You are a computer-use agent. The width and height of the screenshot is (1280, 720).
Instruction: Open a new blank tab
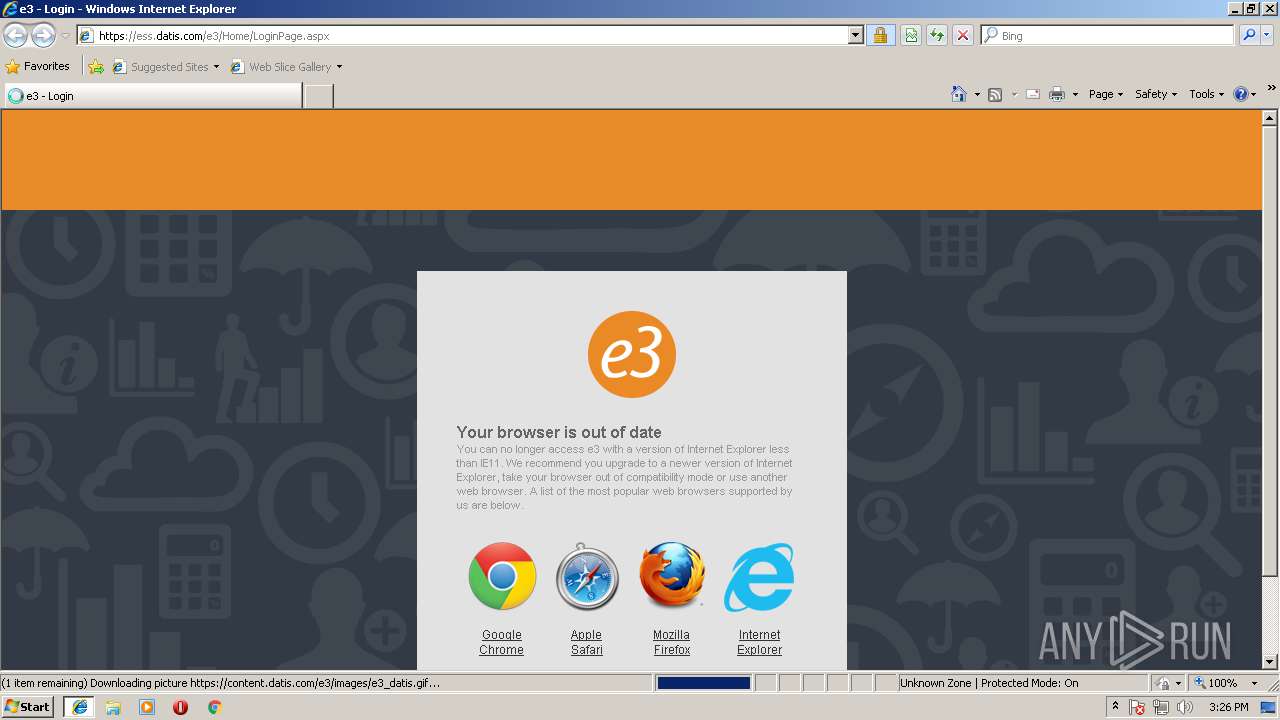coord(318,96)
